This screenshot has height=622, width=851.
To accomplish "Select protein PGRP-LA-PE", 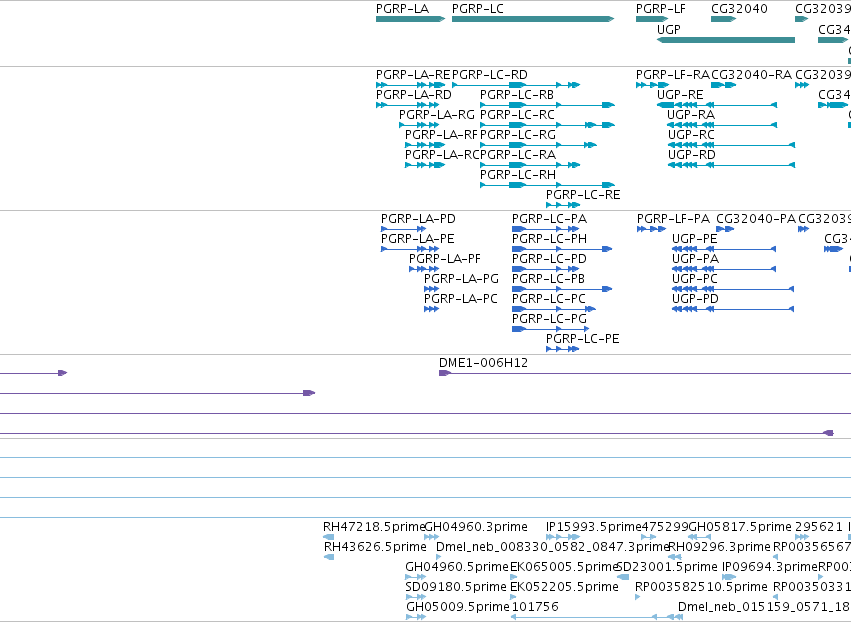I will click(x=410, y=249).
